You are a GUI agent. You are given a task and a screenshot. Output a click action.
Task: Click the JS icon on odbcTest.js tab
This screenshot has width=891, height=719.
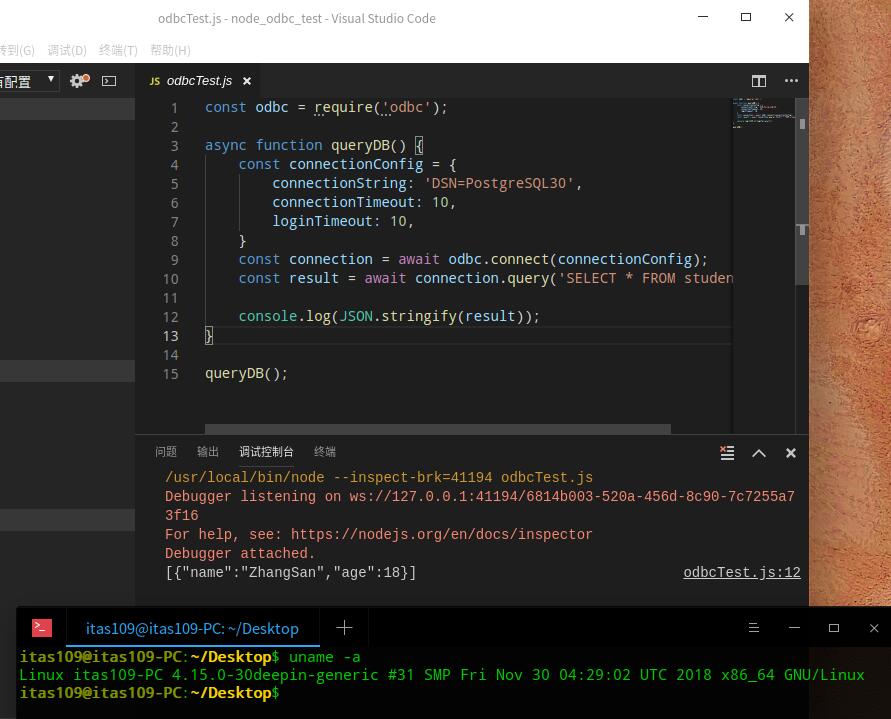pyautogui.click(x=155, y=81)
